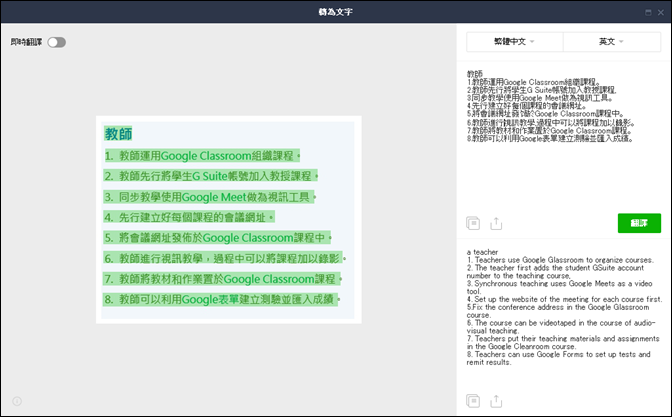The height and width of the screenshot is (417, 672).
Task: Select highlighted line 5 將會議網址發佈於Google Classroom
Action: coord(217,237)
